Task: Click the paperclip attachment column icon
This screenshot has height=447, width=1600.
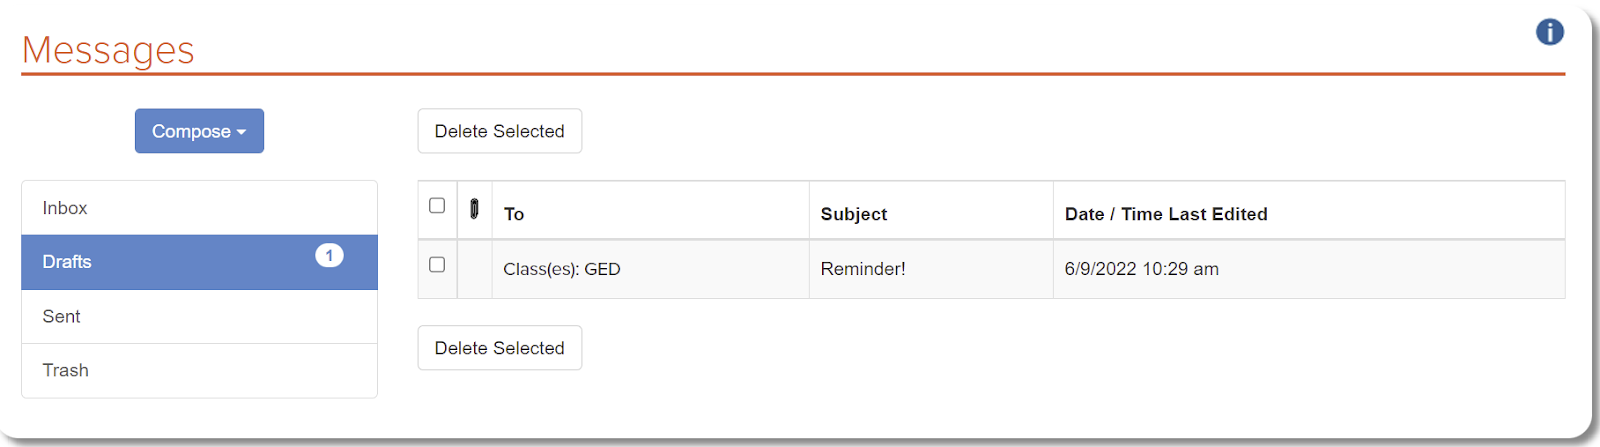Action: point(474,209)
